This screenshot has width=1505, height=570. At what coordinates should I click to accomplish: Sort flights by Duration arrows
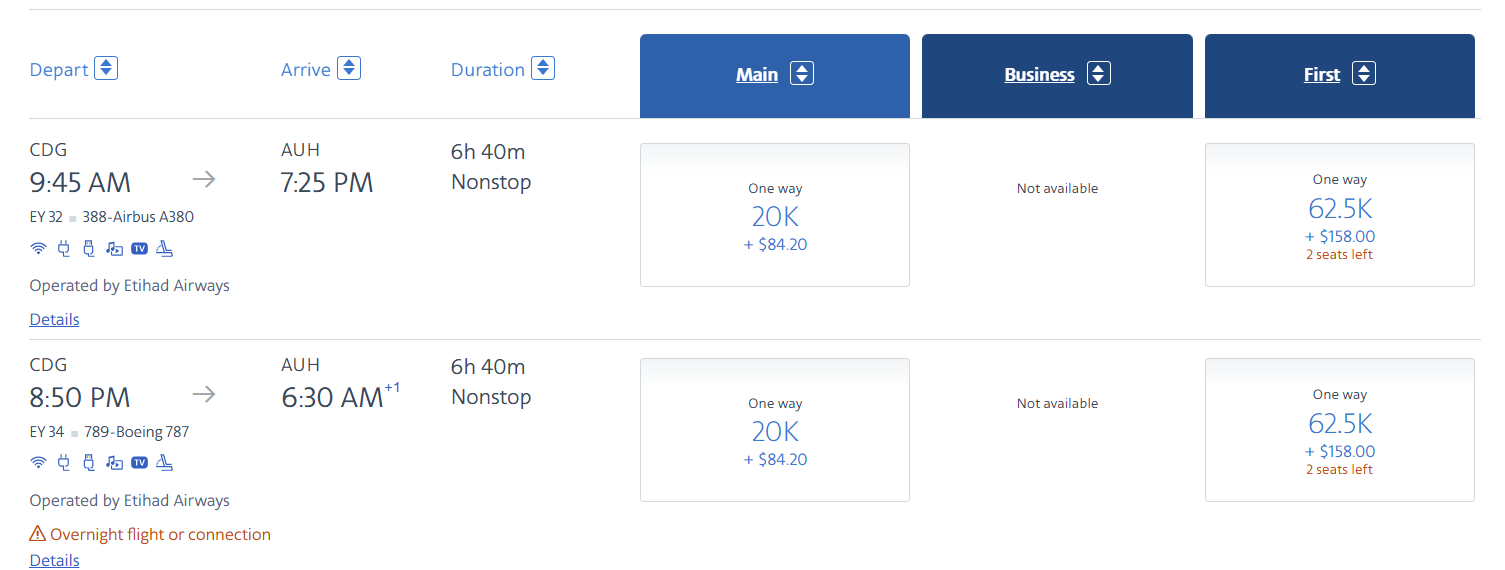[543, 68]
